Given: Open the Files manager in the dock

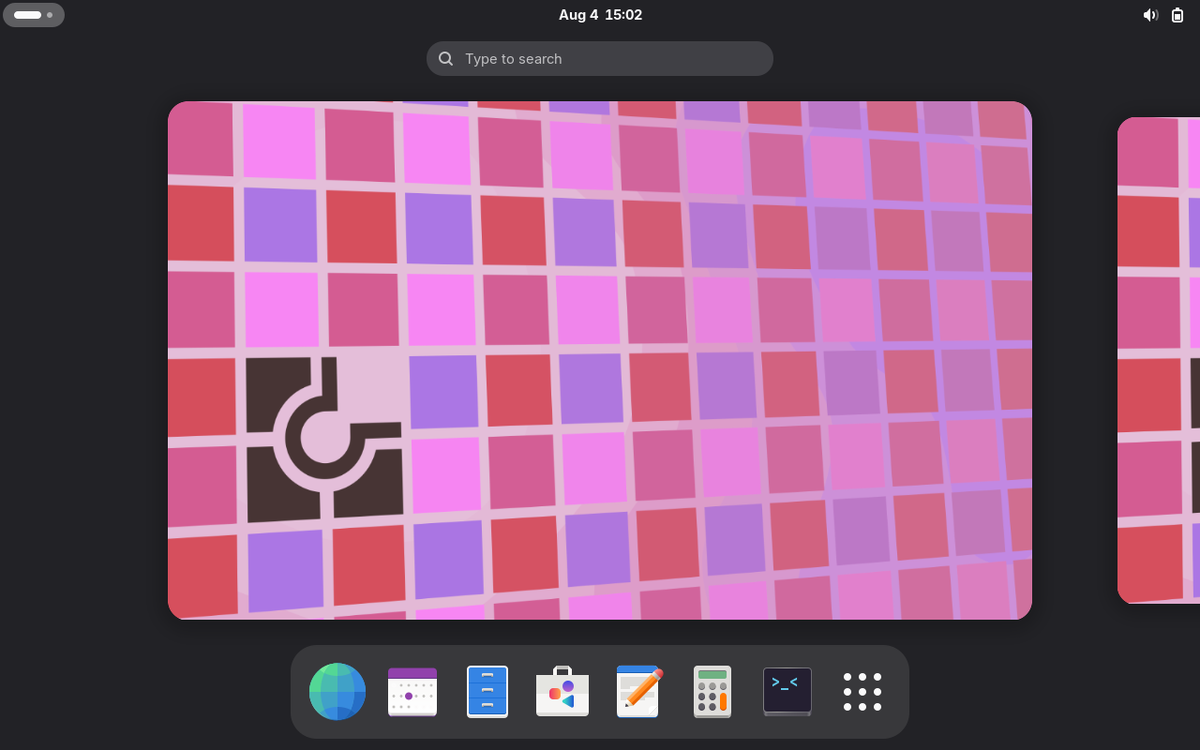Looking at the screenshot, I should (487, 691).
